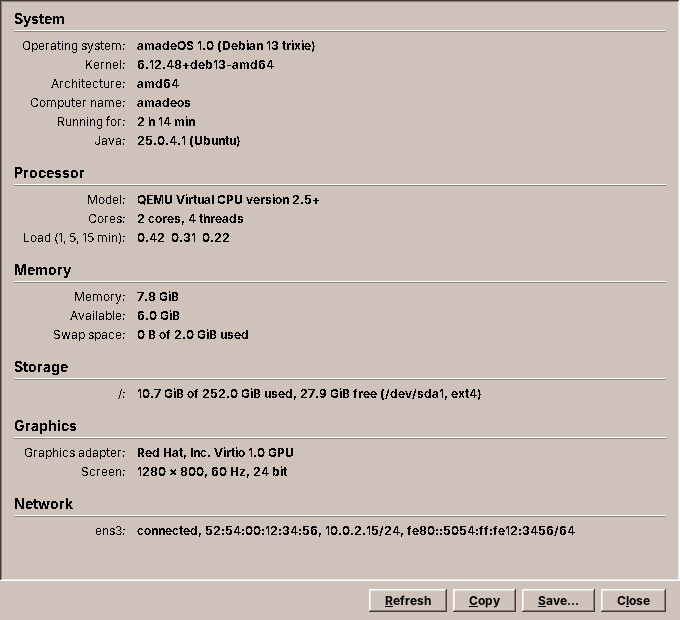Click the computer name value amadeos
The width and height of the screenshot is (680, 620).
(163, 103)
